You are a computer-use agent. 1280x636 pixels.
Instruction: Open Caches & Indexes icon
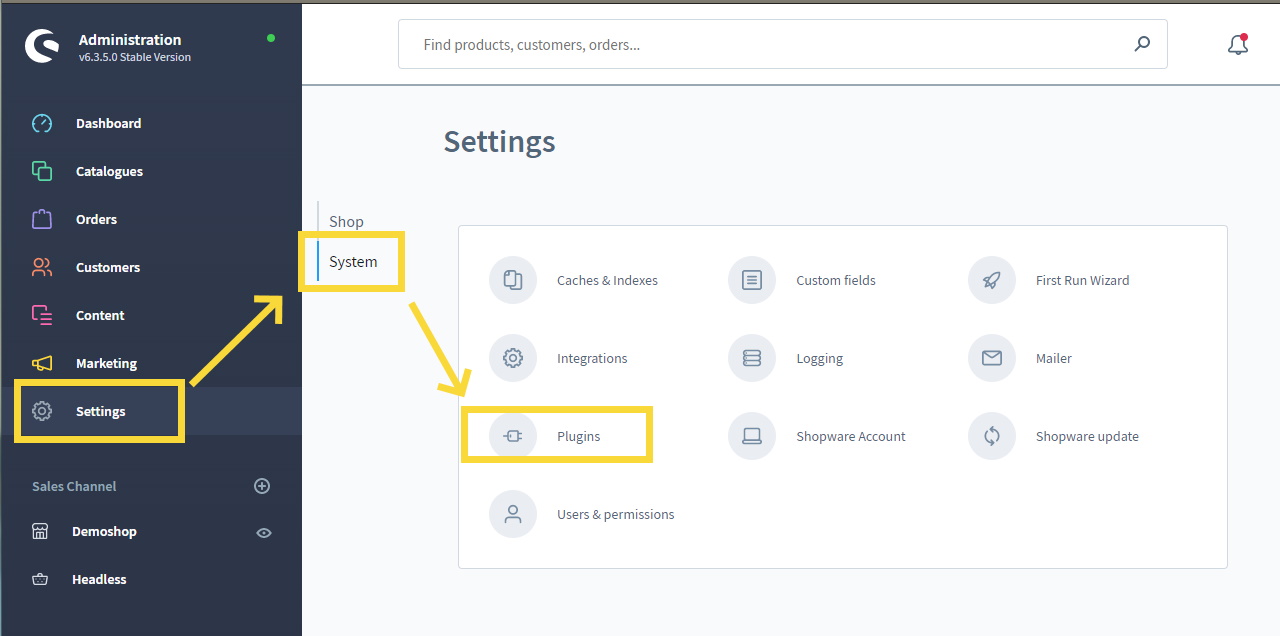pyautogui.click(x=513, y=280)
